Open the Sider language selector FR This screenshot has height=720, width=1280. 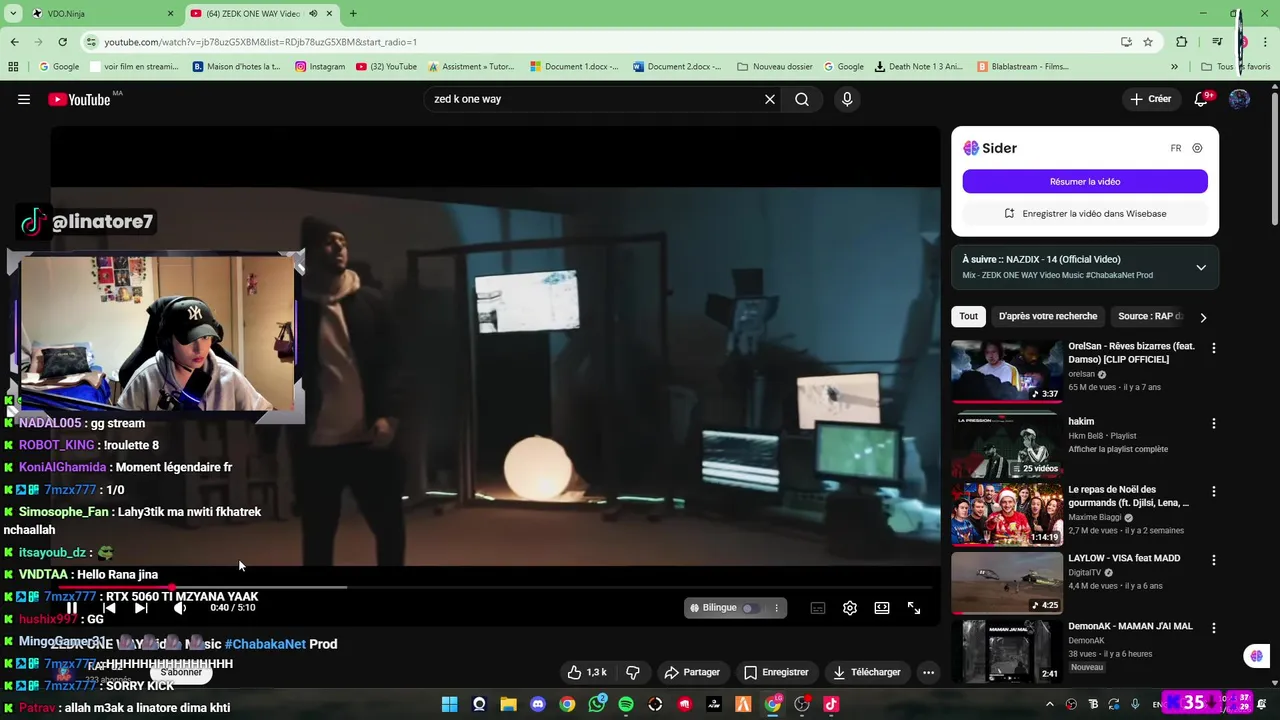(x=1176, y=148)
